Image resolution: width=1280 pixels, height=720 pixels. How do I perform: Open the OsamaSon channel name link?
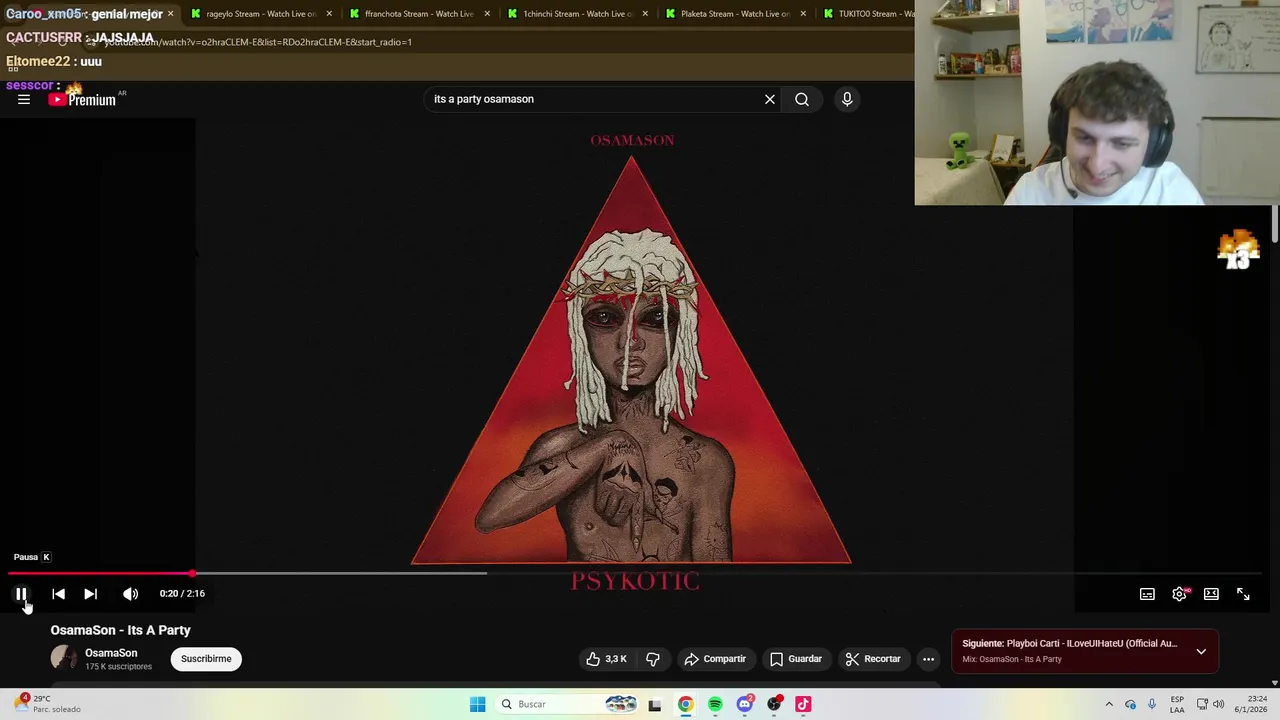[111, 653]
